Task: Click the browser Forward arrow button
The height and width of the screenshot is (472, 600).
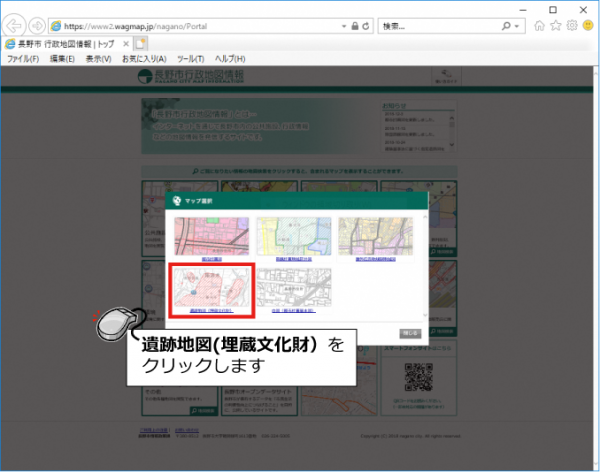Action: click(x=37, y=25)
